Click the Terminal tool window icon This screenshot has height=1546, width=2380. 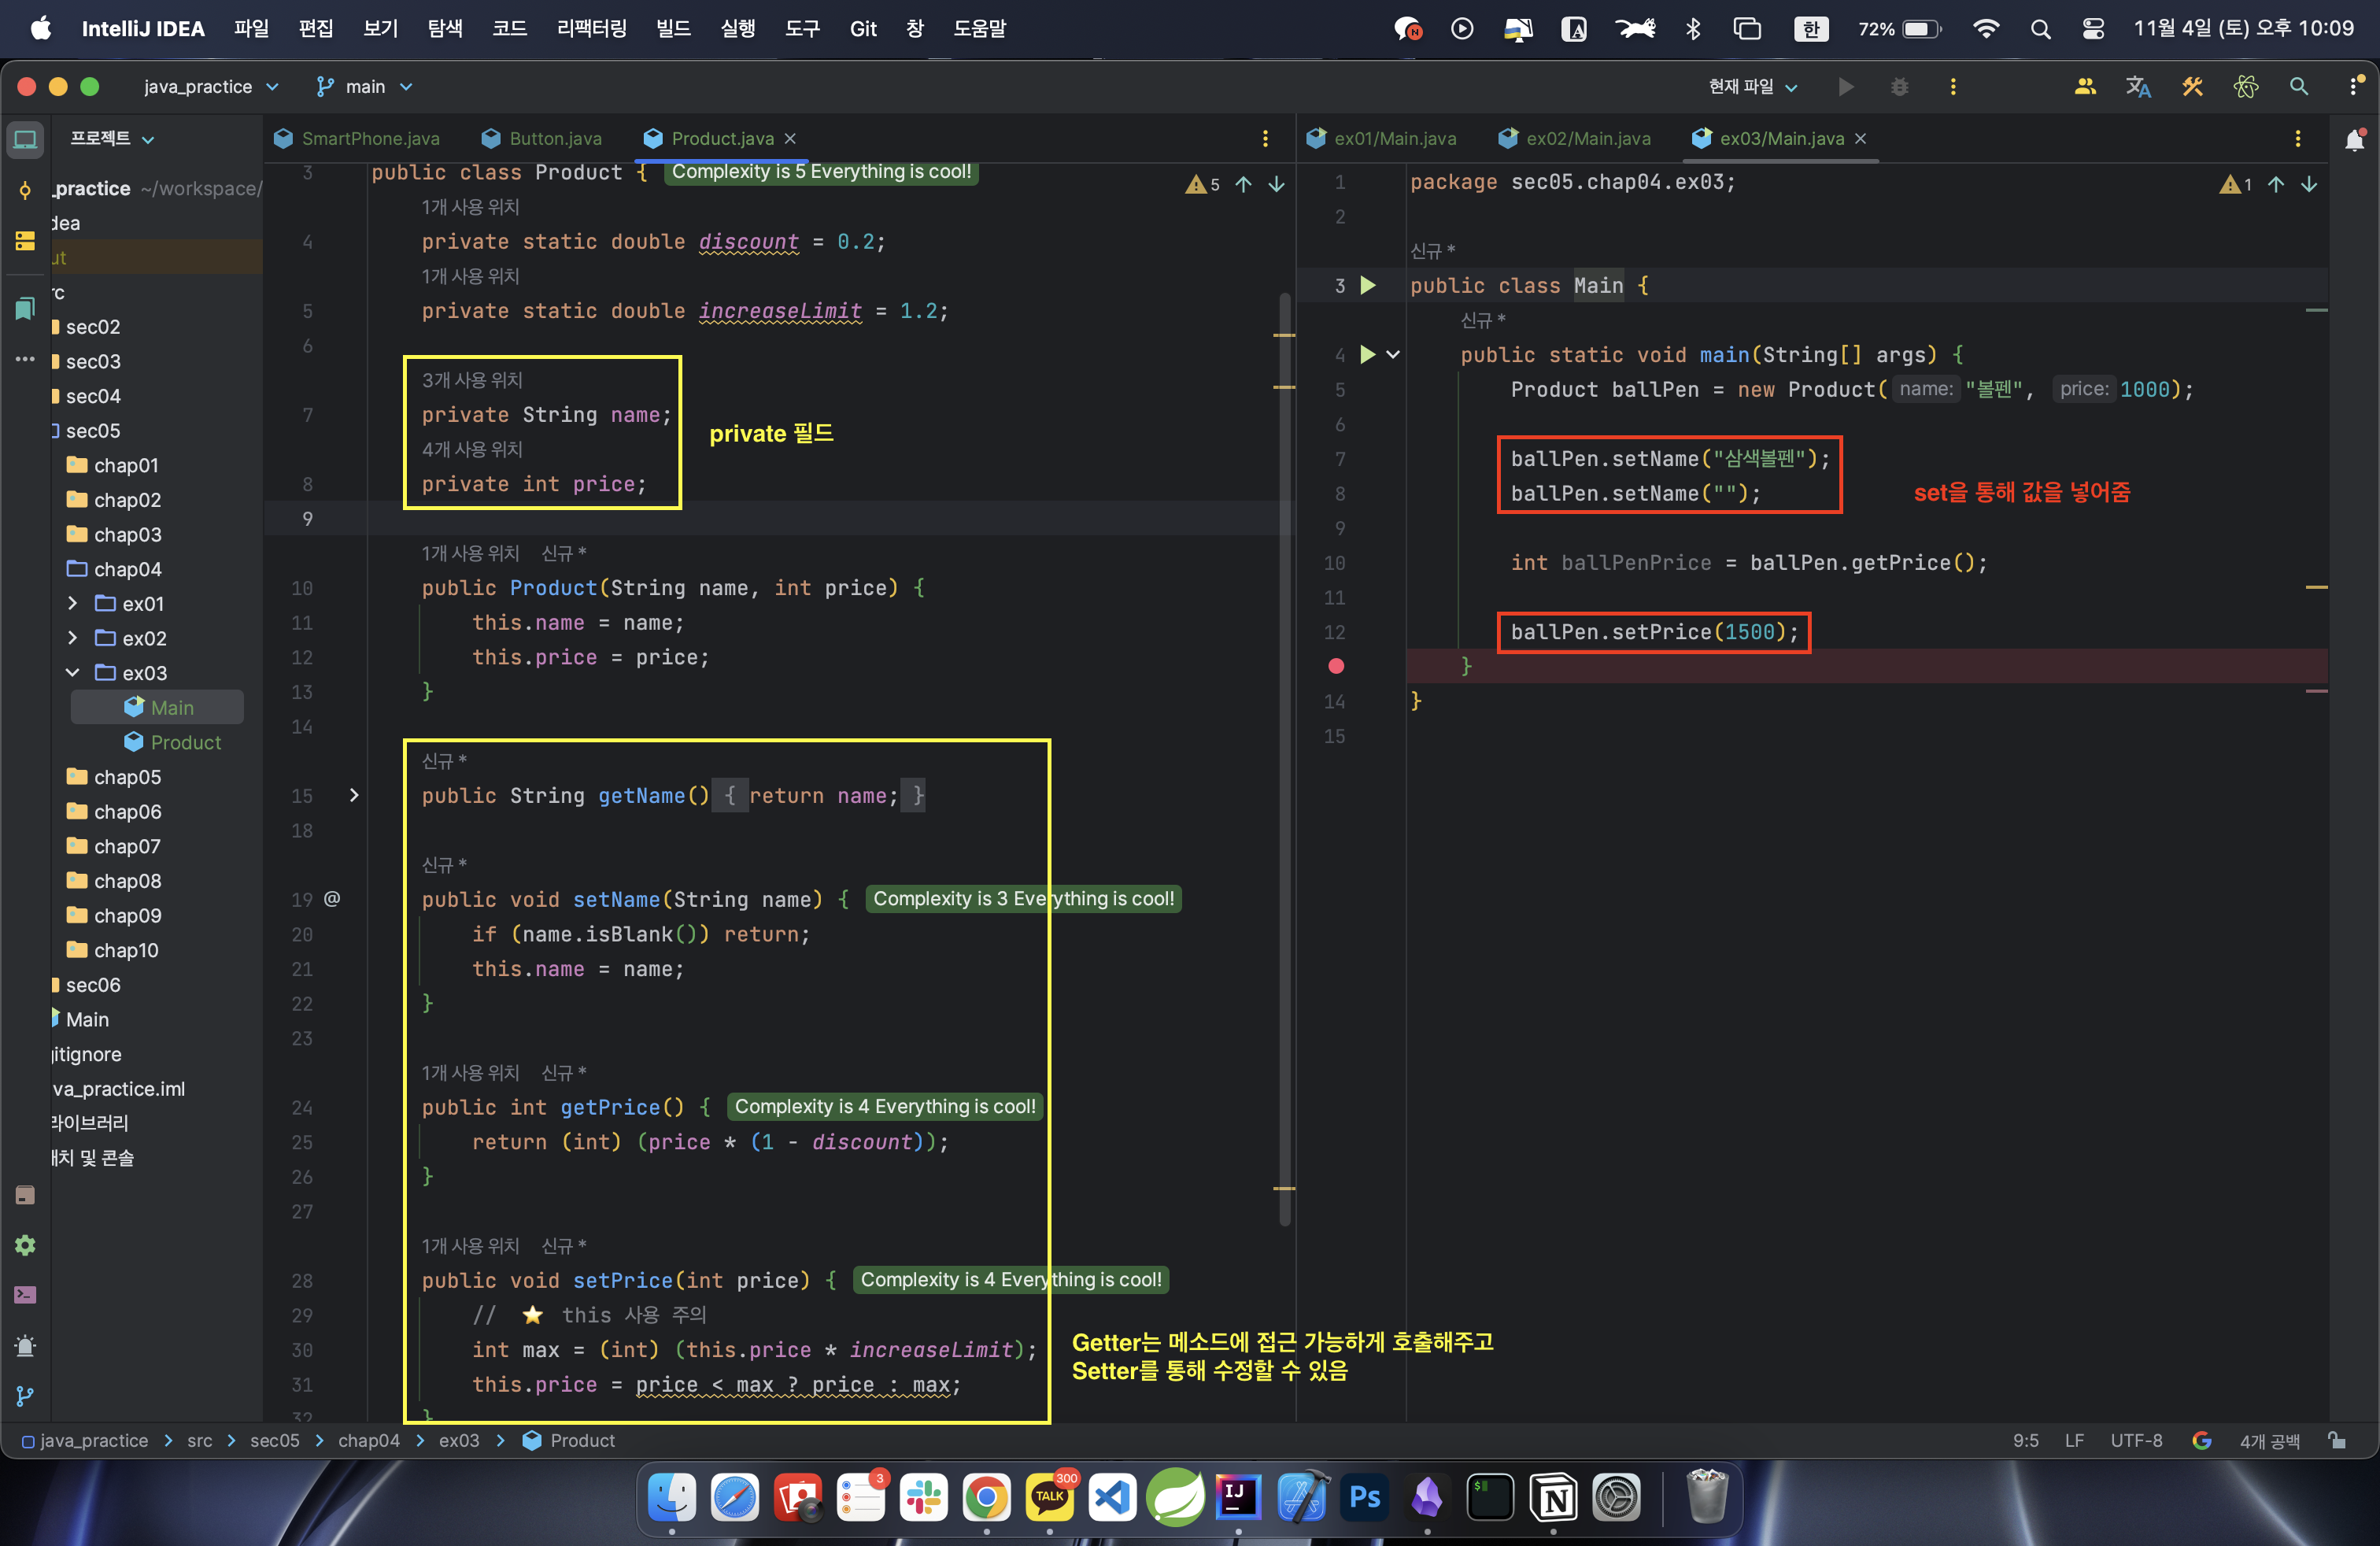(x=25, y=1295)
